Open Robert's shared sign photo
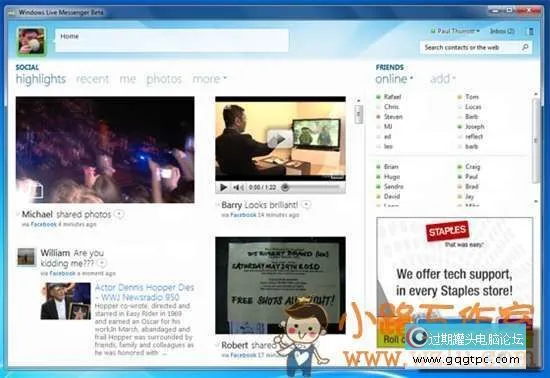 [x=280, y=285]
